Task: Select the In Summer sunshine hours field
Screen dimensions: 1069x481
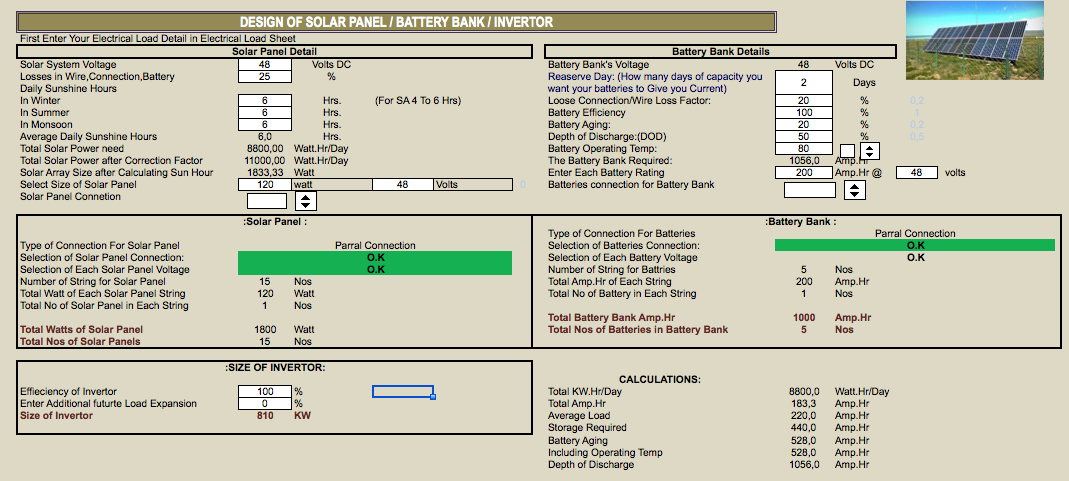Action: (x=265, y=112)
